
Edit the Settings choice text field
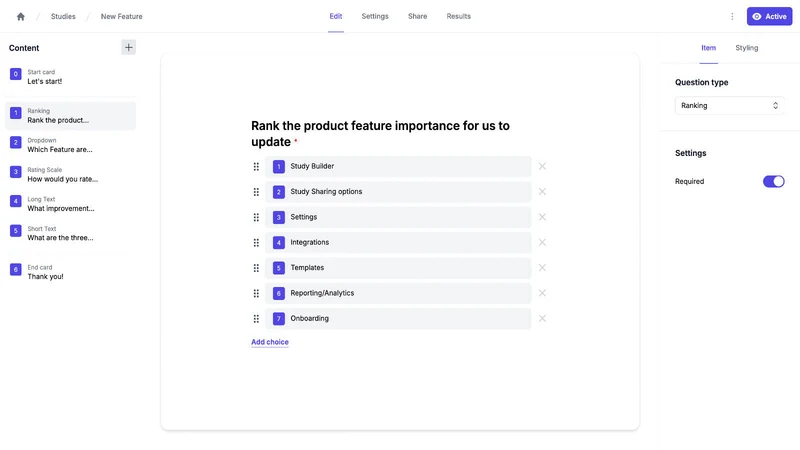(x=398, y=217)
